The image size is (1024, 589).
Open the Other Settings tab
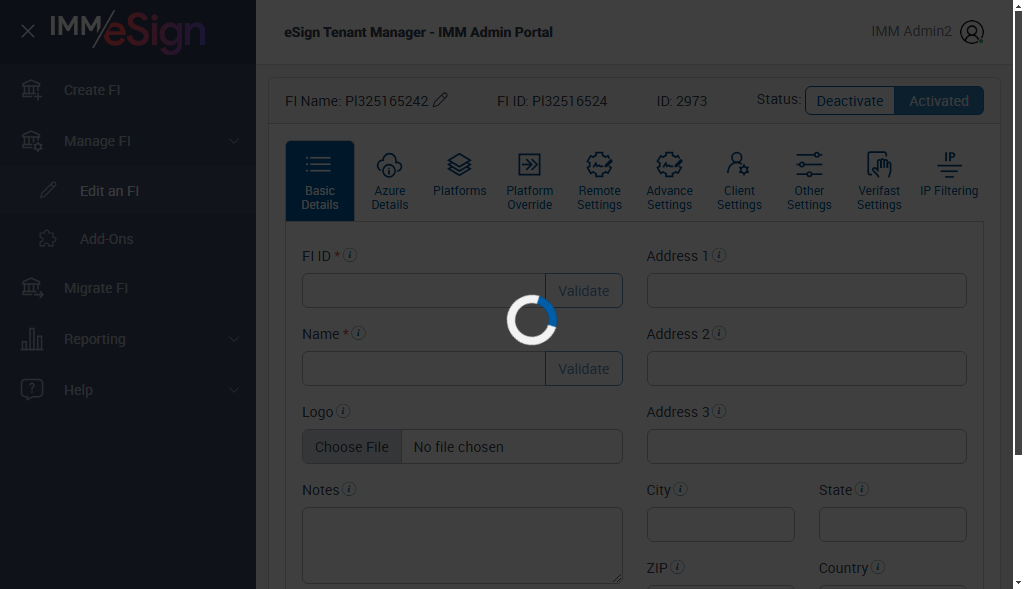pos(809,181)
